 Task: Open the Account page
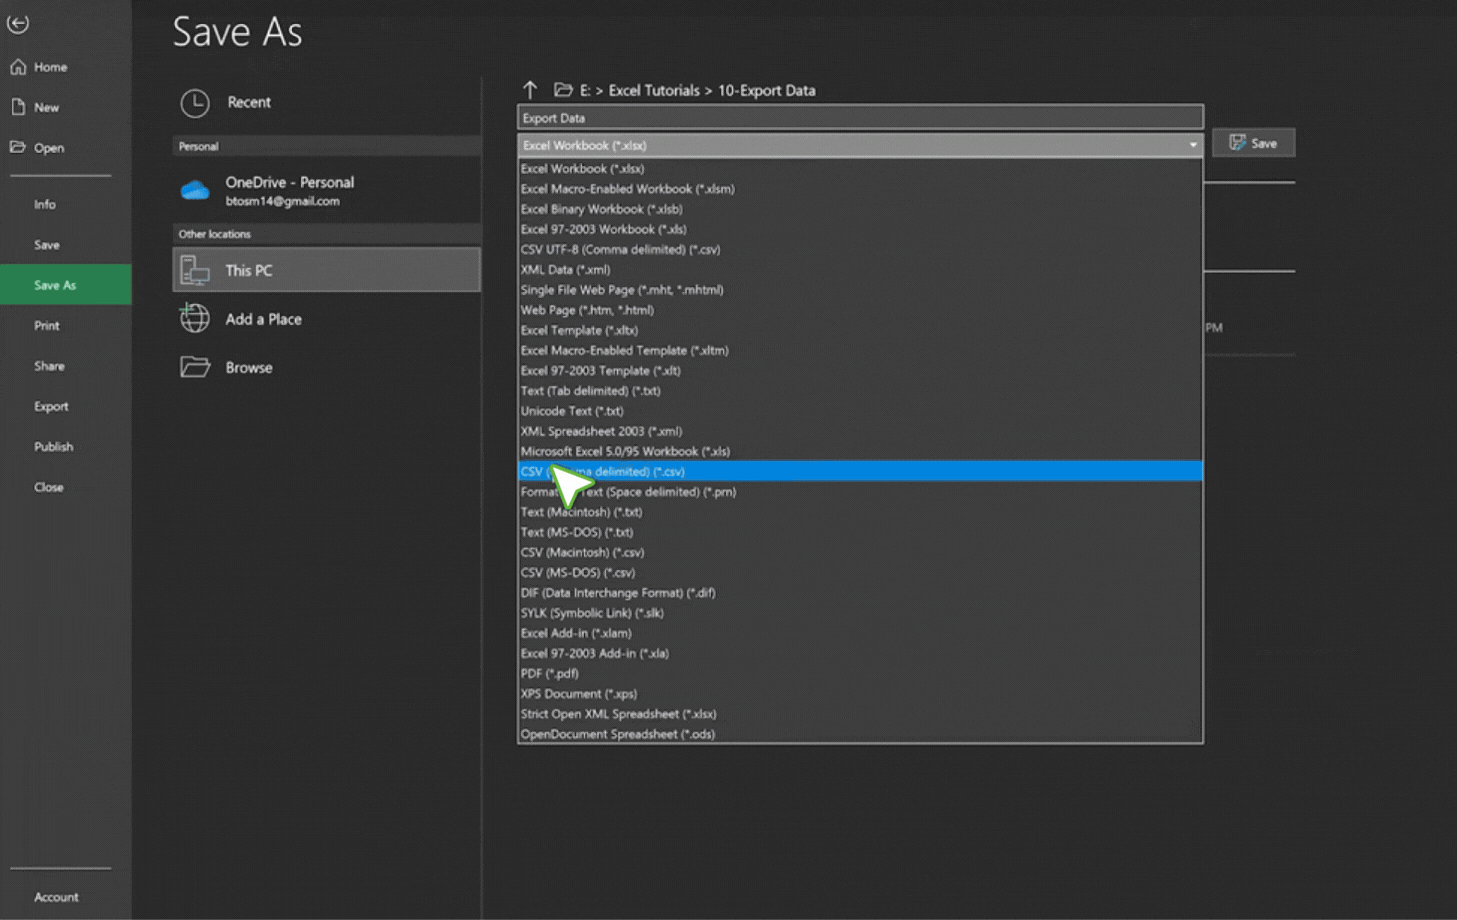[x=56, y=897]
